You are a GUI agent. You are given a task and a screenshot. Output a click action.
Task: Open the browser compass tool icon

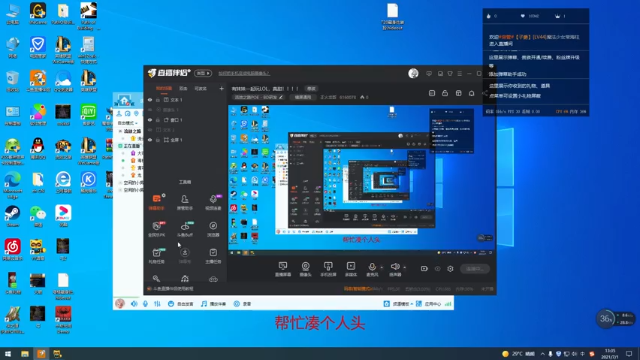point(213,226)
